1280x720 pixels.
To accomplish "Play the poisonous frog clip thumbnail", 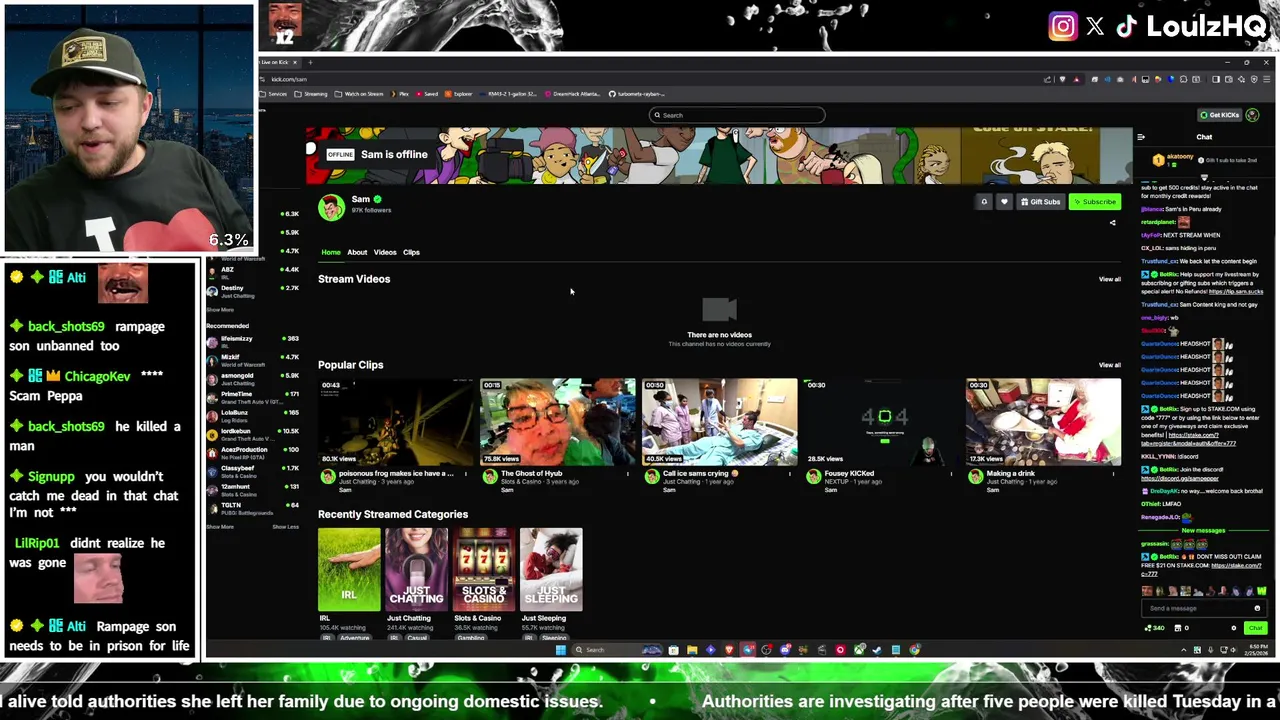I will point(395,422).
